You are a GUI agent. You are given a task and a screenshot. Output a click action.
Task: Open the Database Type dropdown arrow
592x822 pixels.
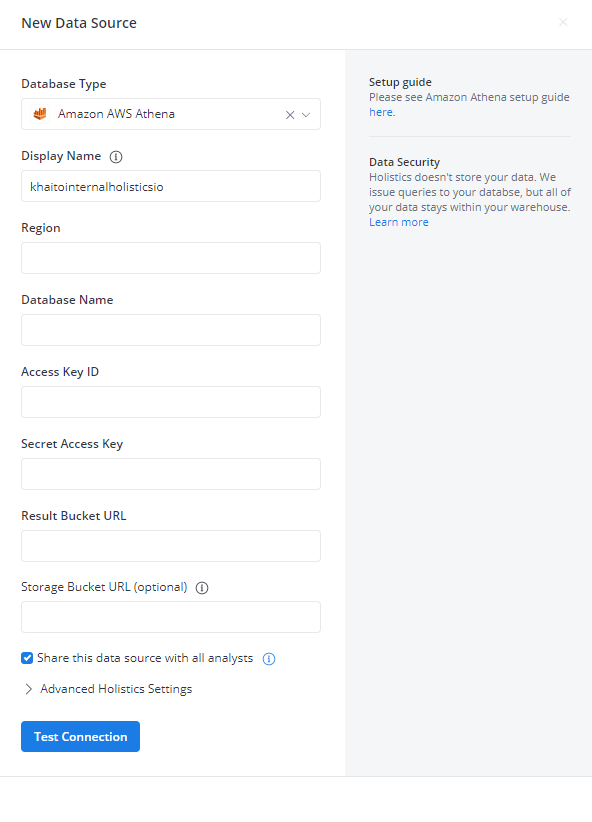click(306, 115)
